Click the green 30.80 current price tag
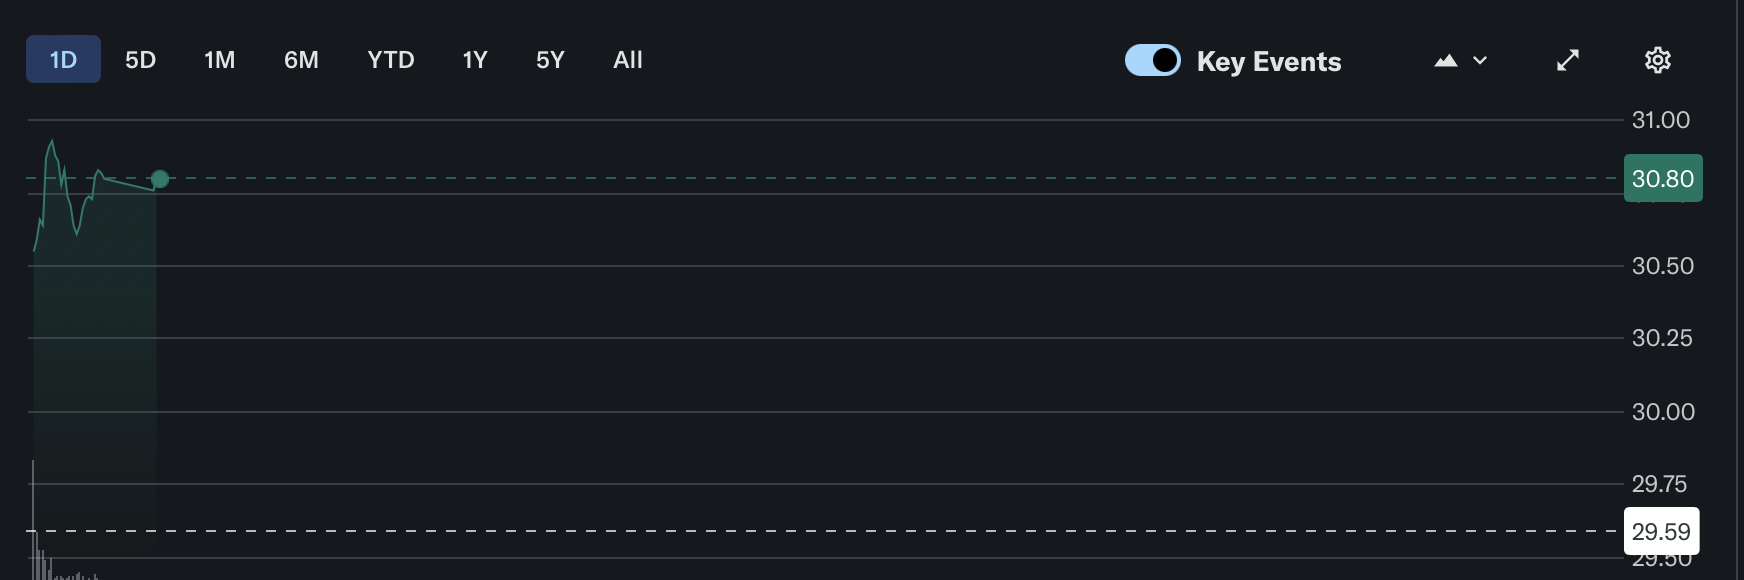Screen dimensions: 1744x580 coord(1662,179)
